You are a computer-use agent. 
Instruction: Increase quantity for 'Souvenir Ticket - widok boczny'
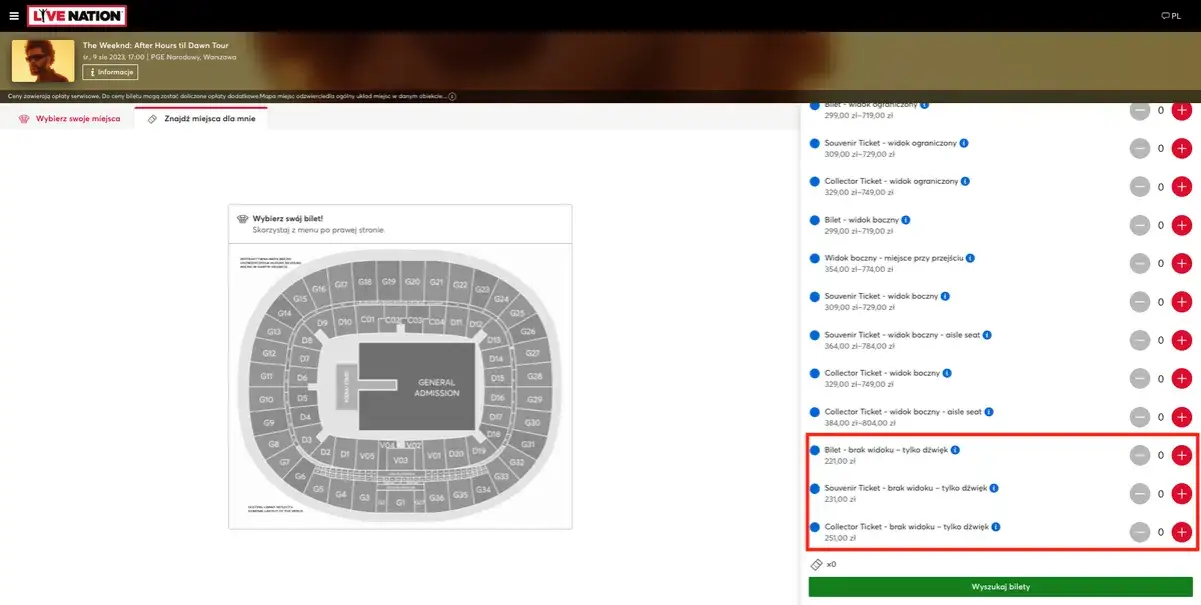(1180, 301)
